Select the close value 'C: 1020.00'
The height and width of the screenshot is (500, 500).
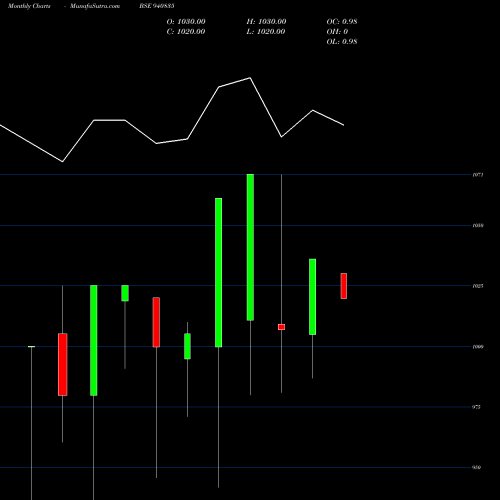186,32
